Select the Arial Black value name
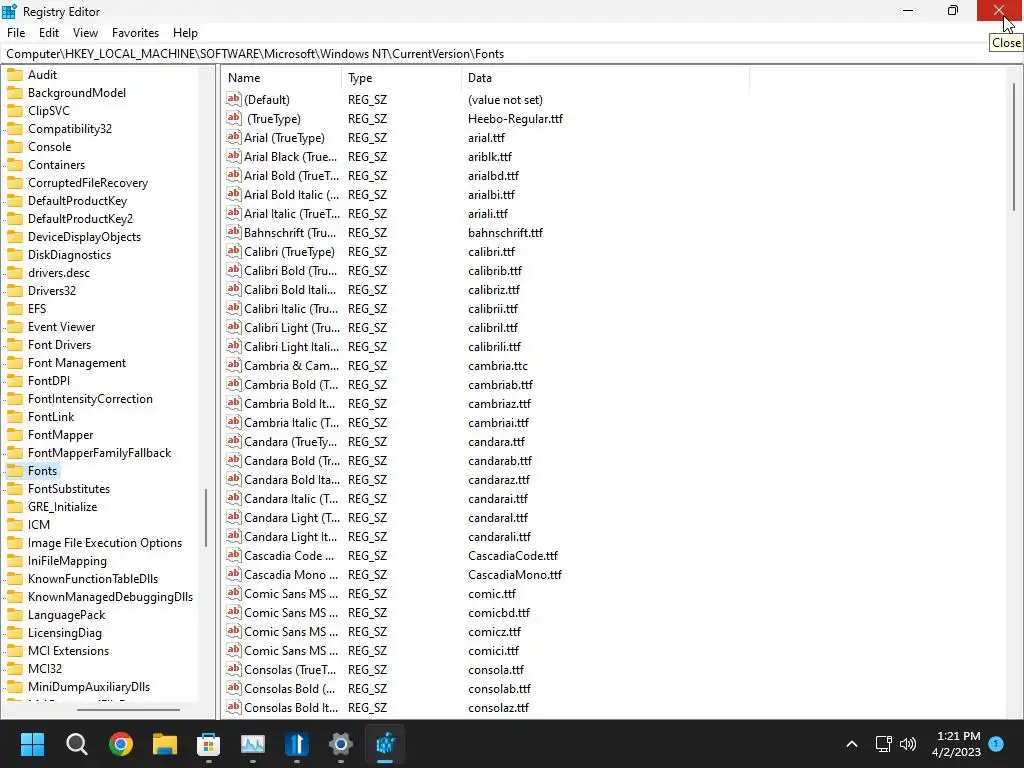The image size is (1024, 768). tap(291, 157)
